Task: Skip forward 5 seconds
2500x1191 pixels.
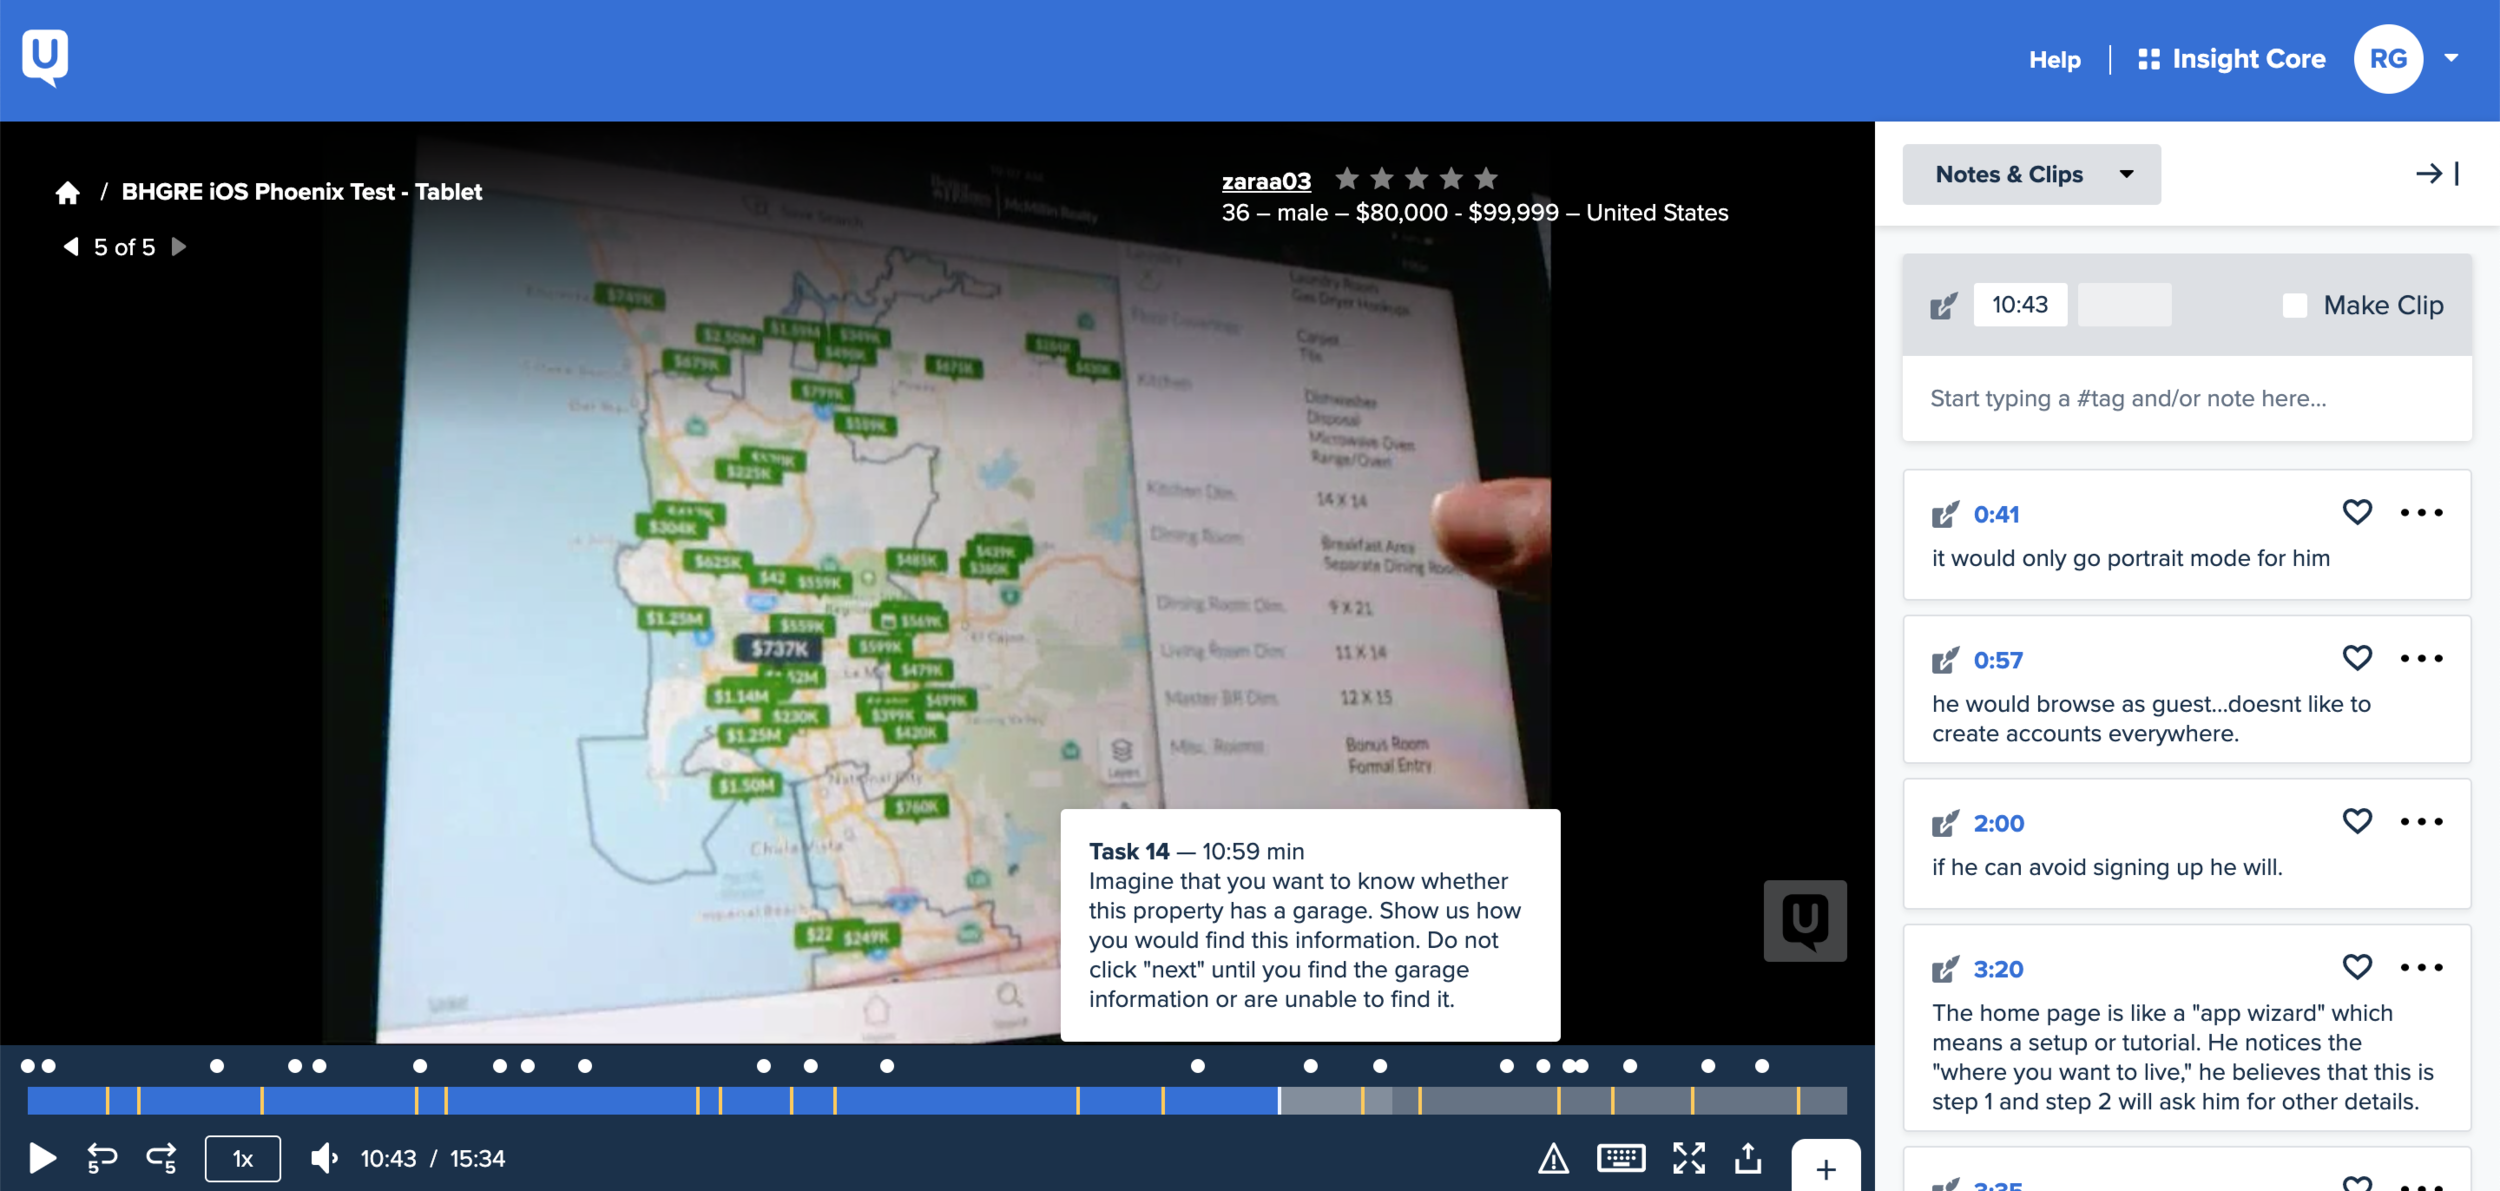Action: pyautogui.click(x=162, y=1158)
